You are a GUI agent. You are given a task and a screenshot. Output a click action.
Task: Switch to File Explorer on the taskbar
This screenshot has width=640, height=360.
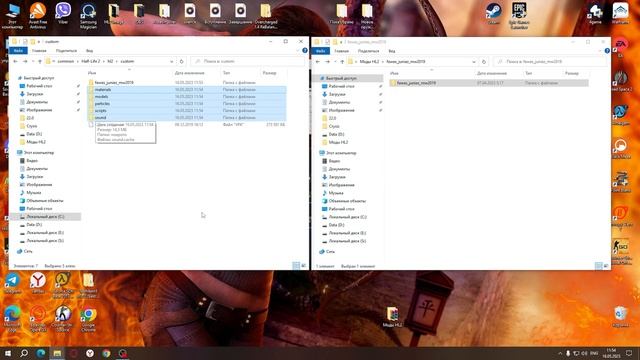(57, 353)
